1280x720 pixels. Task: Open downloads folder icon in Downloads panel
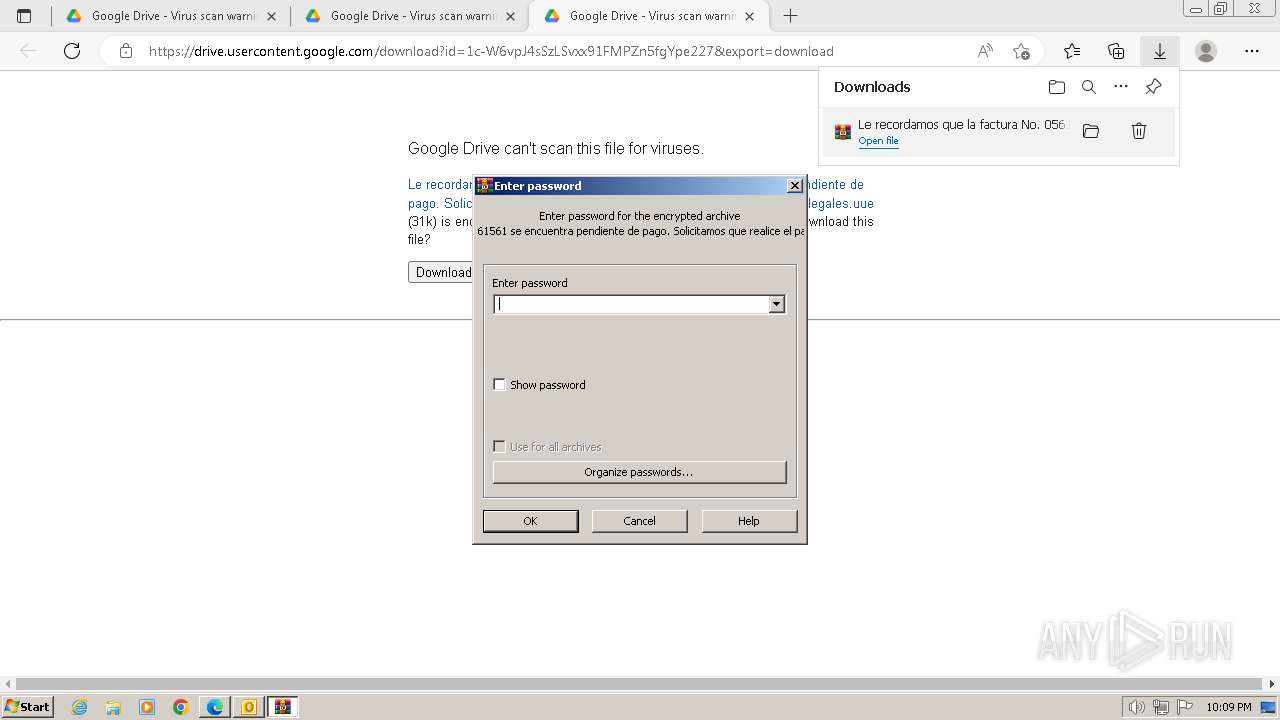1057,87
